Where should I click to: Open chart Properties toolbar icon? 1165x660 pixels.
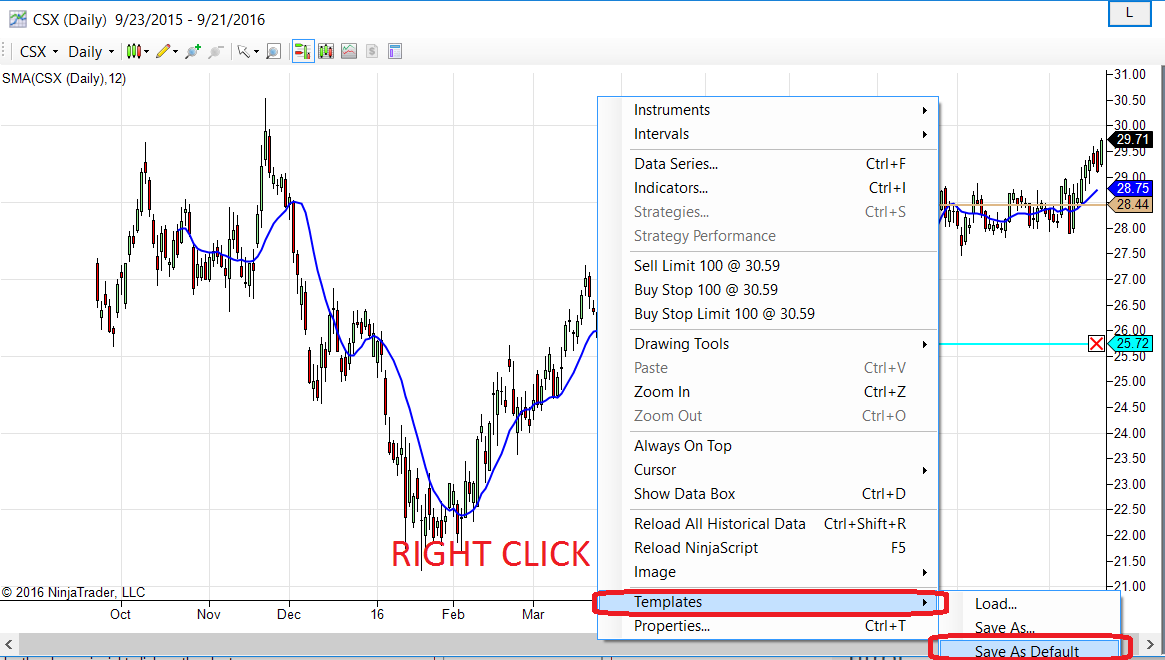[x=395, y=51]
